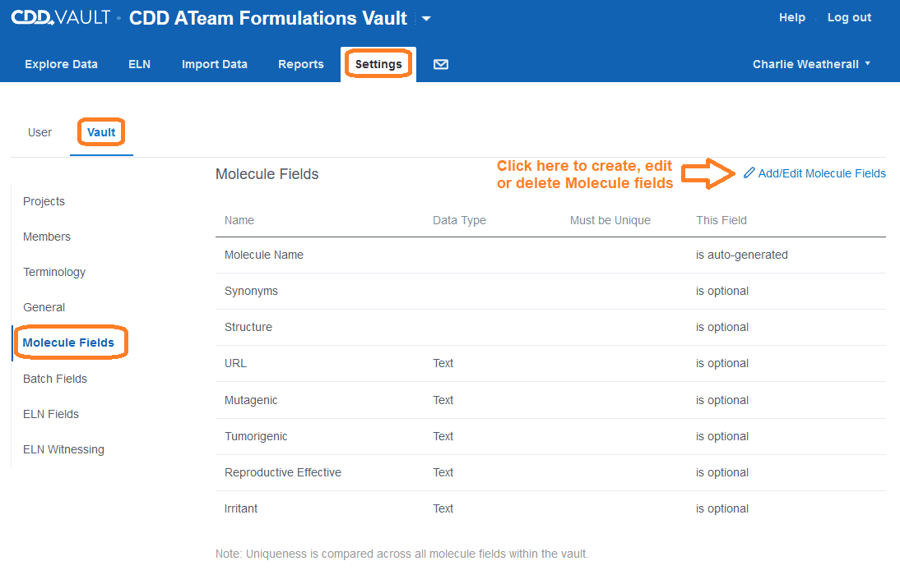Click the Log out link

point(849,18)
